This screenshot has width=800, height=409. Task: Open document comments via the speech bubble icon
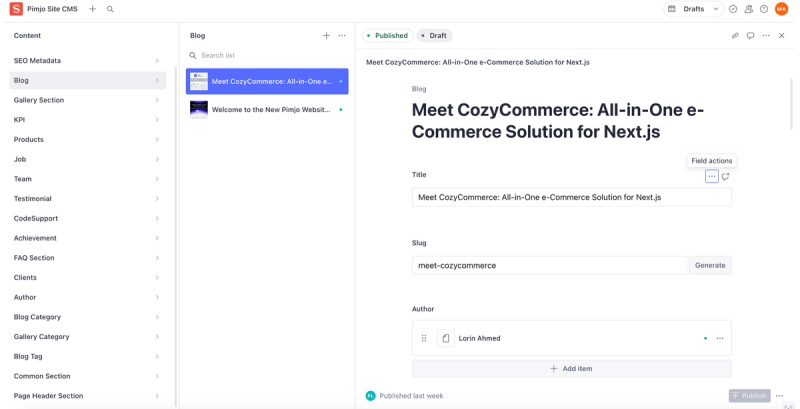pyautogui.click(x=751, y=36)
